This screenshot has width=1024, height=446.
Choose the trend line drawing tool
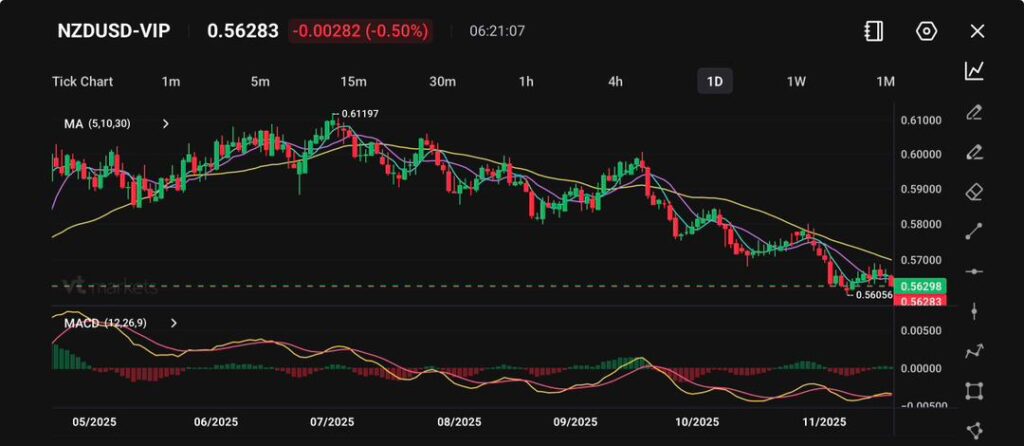click(974, 231)
